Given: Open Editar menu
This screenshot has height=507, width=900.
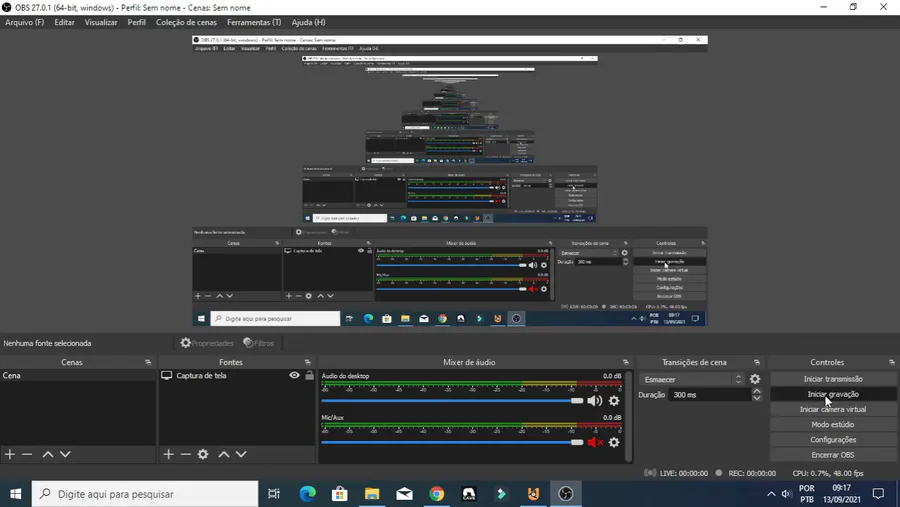Looking at the screenshot, I should coord(64,22).
